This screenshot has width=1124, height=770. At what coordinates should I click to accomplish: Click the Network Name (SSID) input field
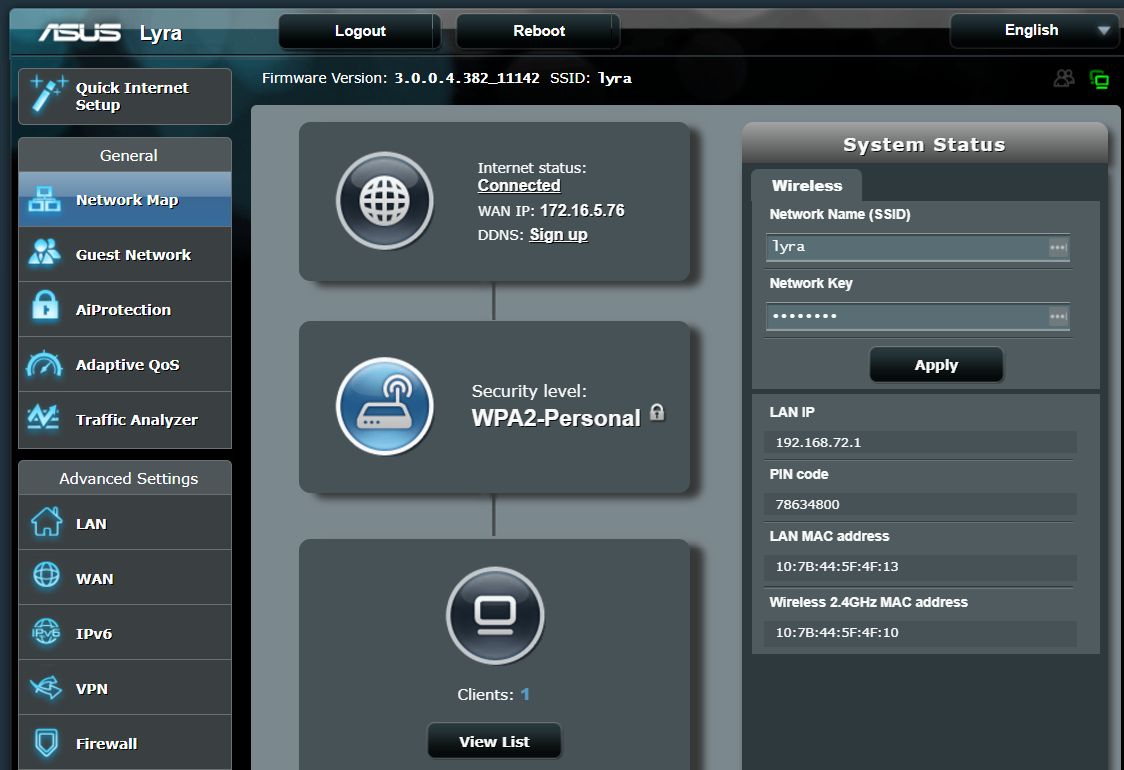click(918, 247)
